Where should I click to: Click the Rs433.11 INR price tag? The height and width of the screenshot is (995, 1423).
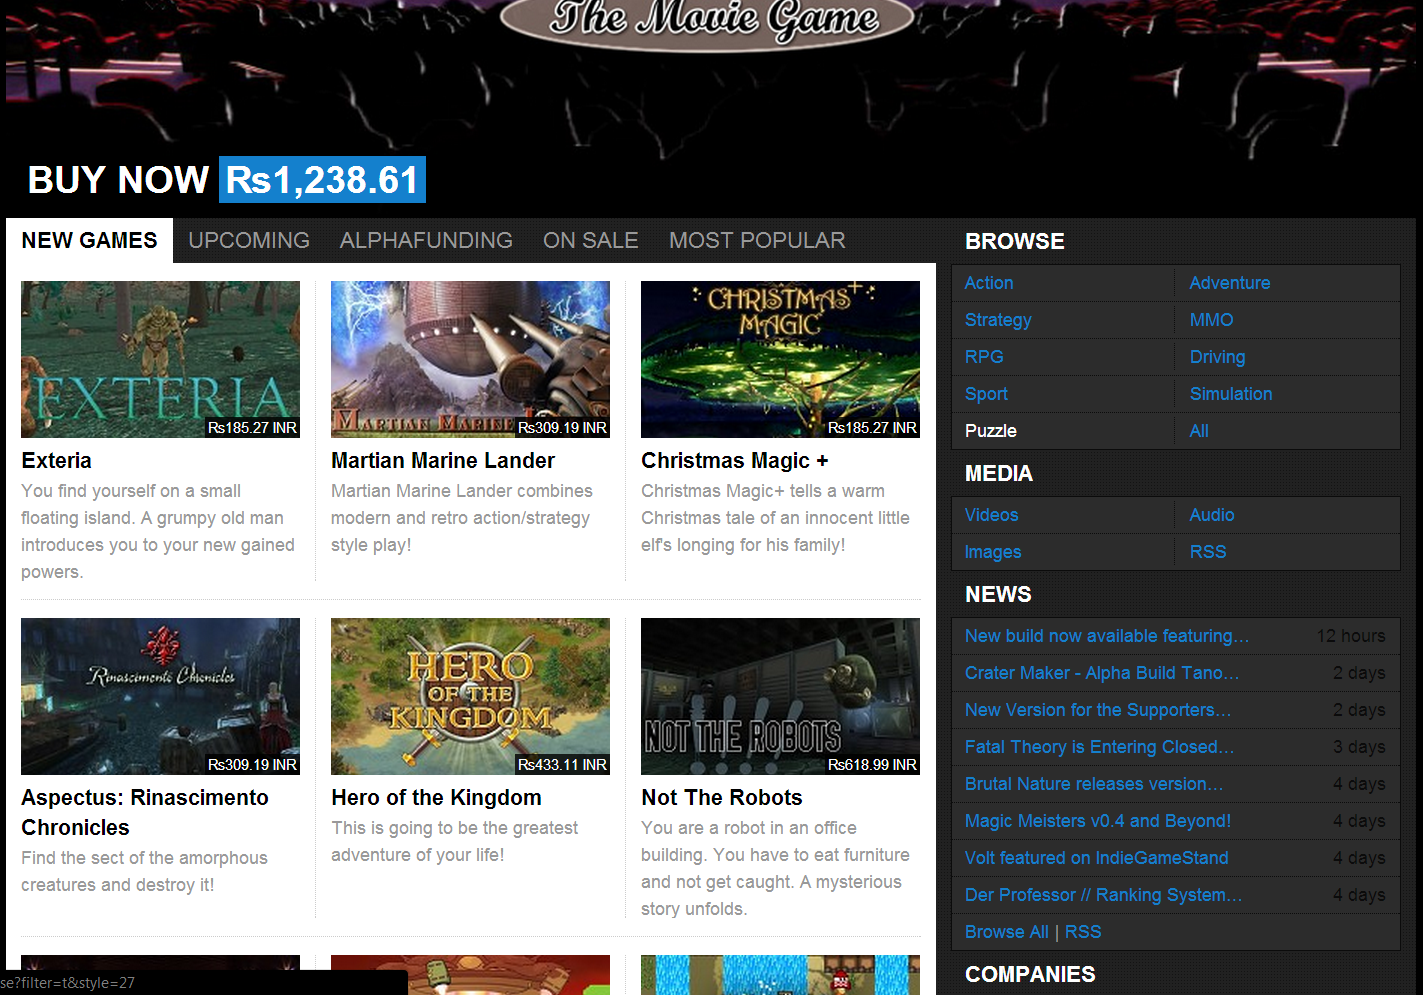pos(562,765)
